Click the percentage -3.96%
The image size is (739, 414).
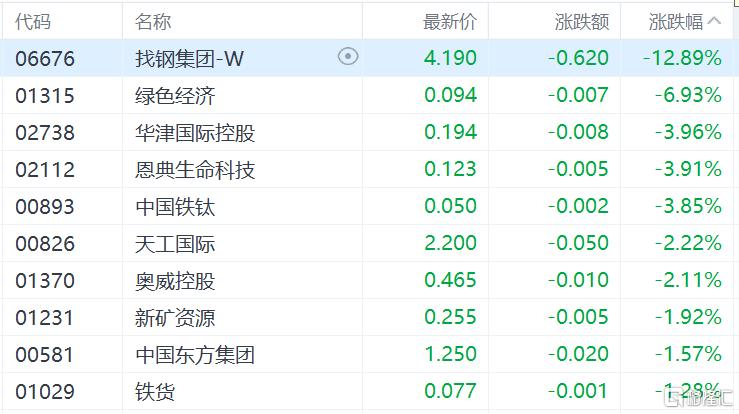(x=689, y=132)
